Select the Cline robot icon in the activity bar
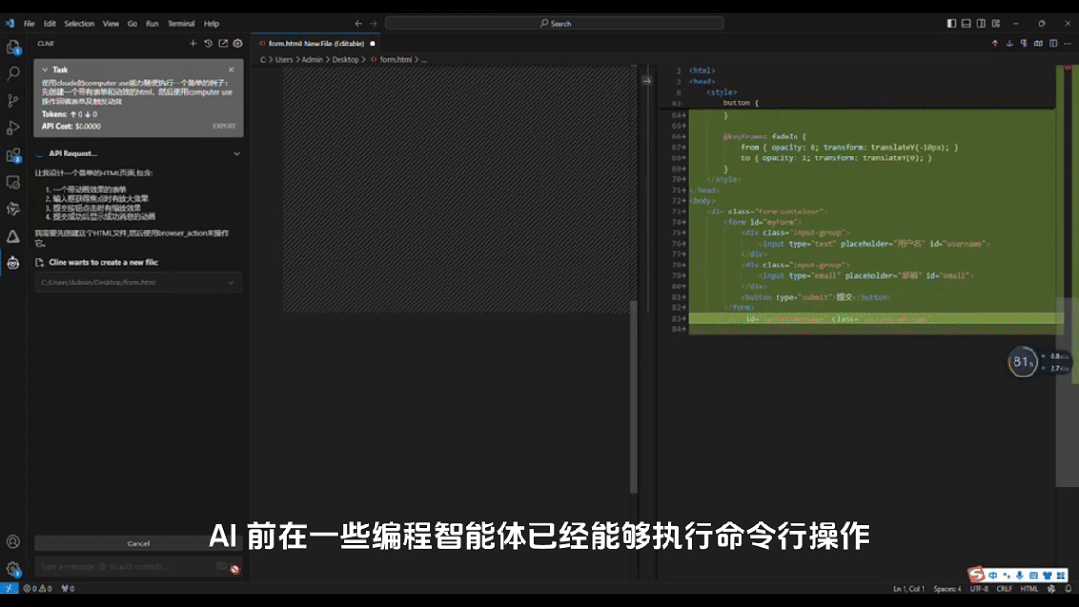The width and height of the screenshot is (1079, 607). [x=11, y=263]
